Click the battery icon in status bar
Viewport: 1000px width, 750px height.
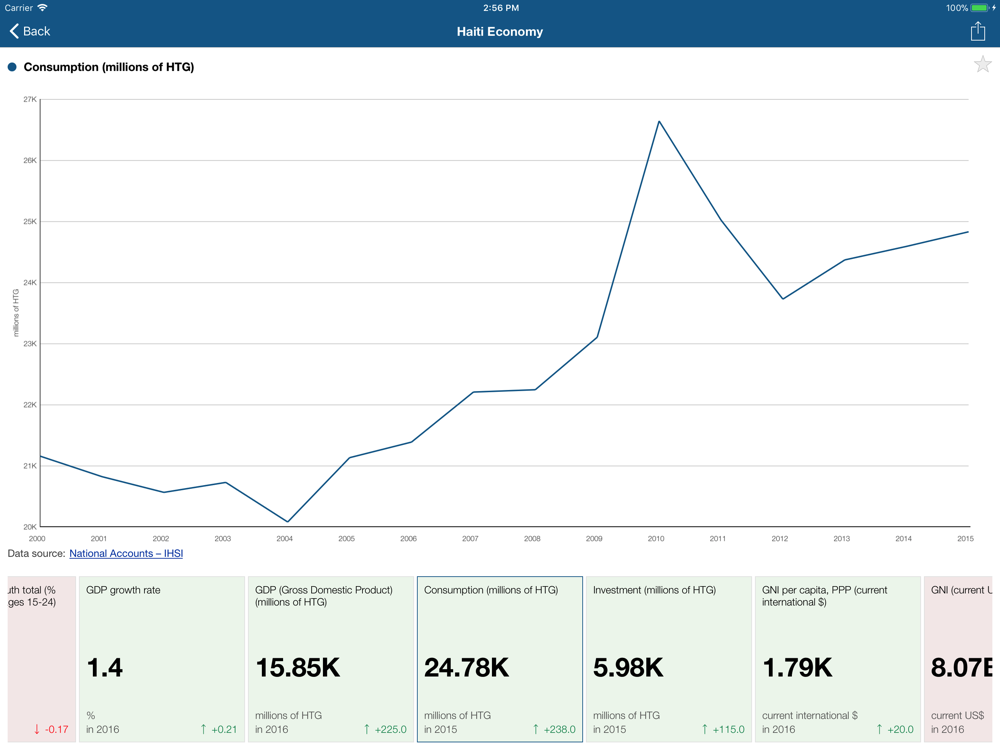(981, 8)
